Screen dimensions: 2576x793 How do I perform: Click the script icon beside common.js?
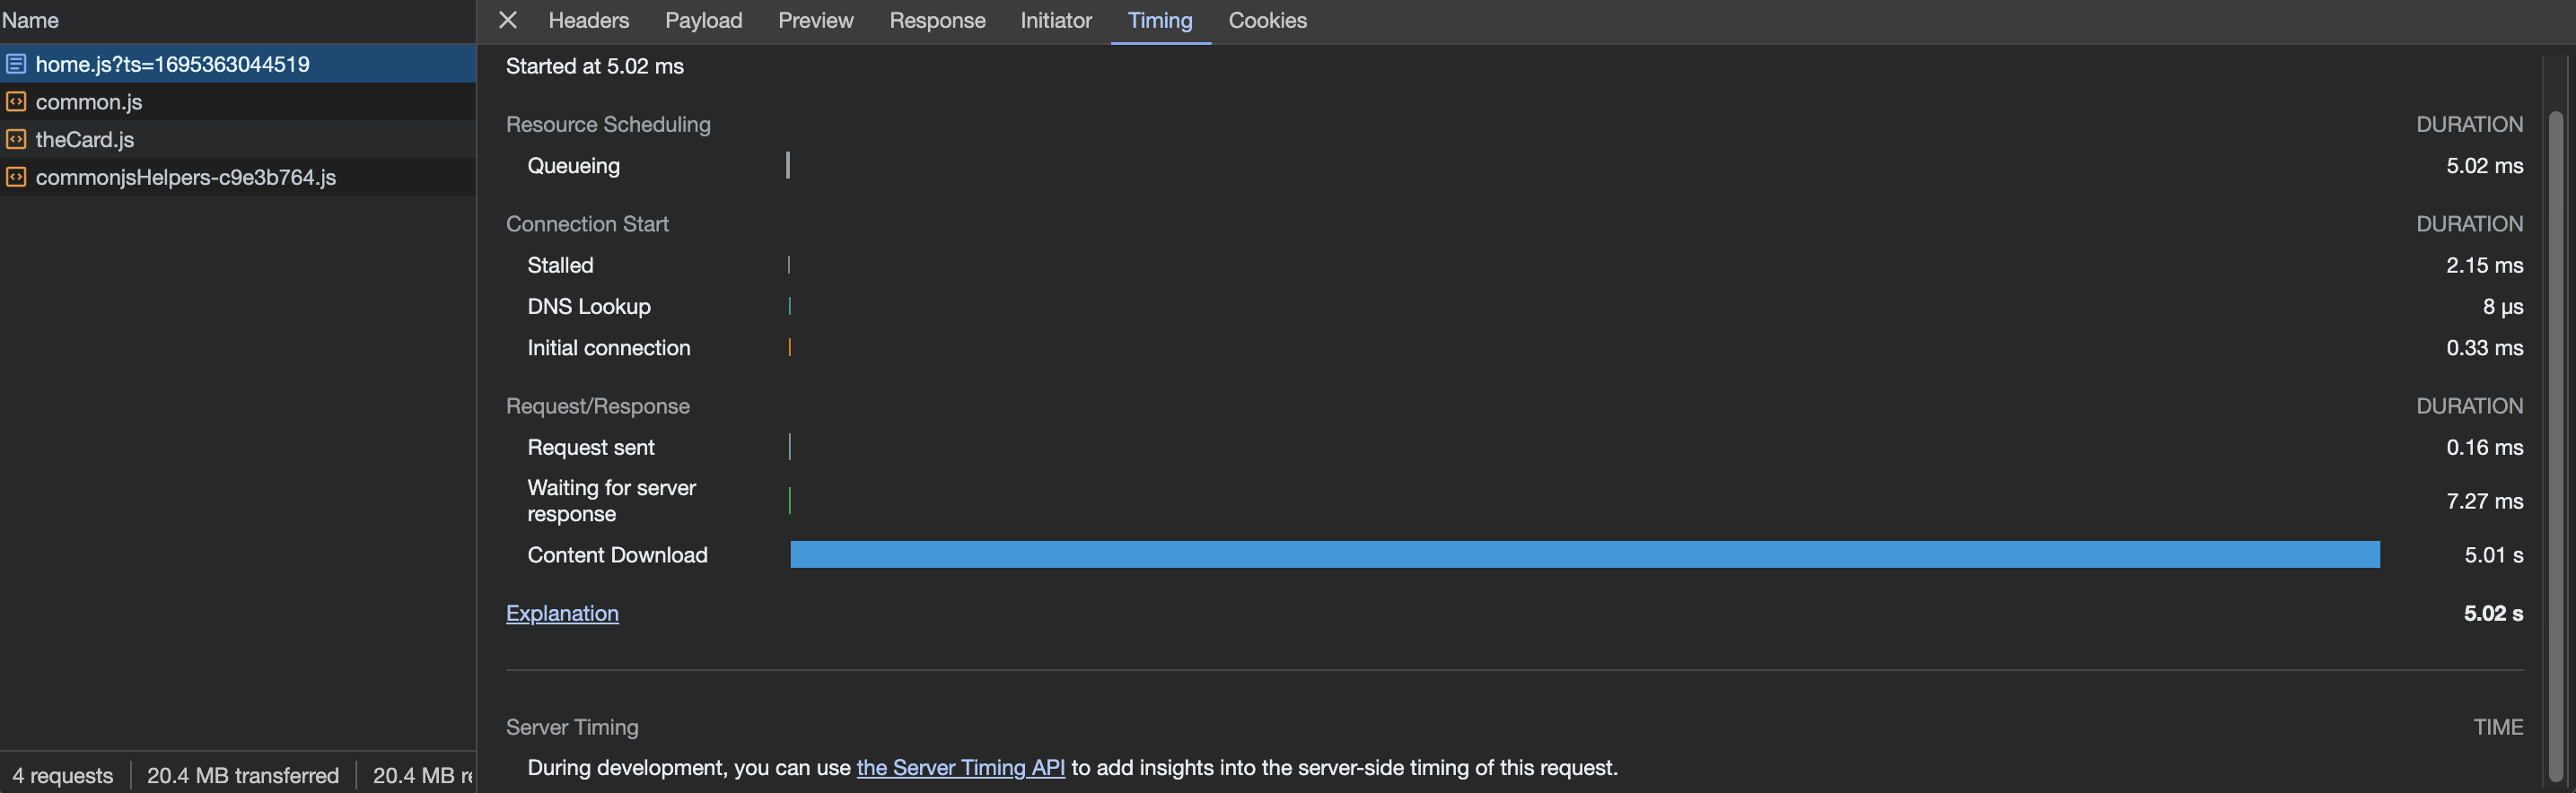(15, 101)
